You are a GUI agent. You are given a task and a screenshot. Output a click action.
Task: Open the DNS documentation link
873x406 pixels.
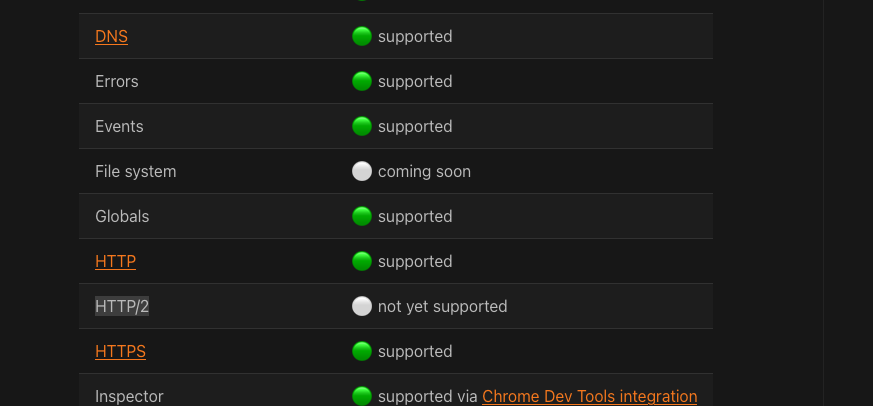pos(111,37)
